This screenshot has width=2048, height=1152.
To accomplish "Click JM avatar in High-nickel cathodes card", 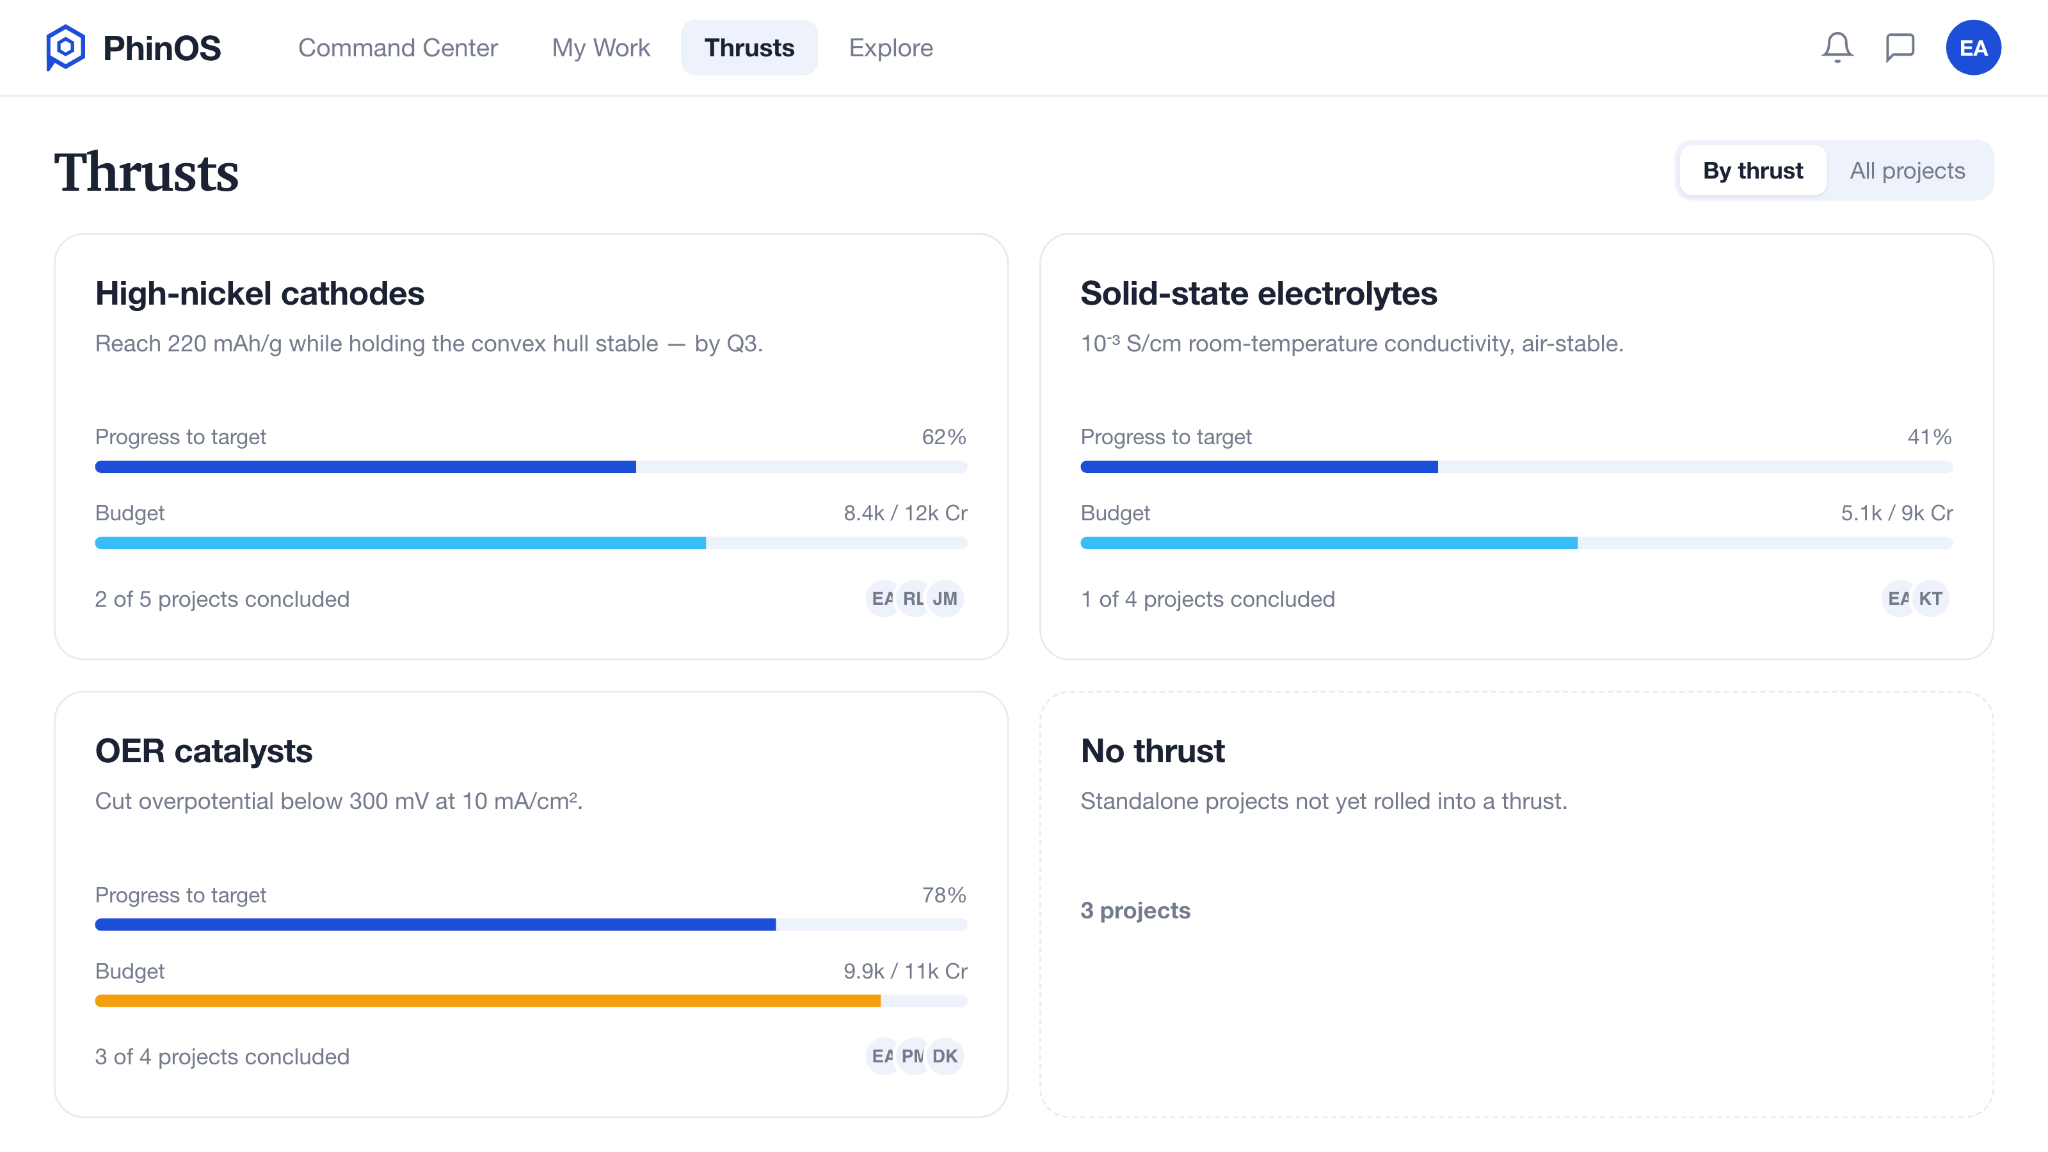I will pyautogui.click(x=945, y=599).
